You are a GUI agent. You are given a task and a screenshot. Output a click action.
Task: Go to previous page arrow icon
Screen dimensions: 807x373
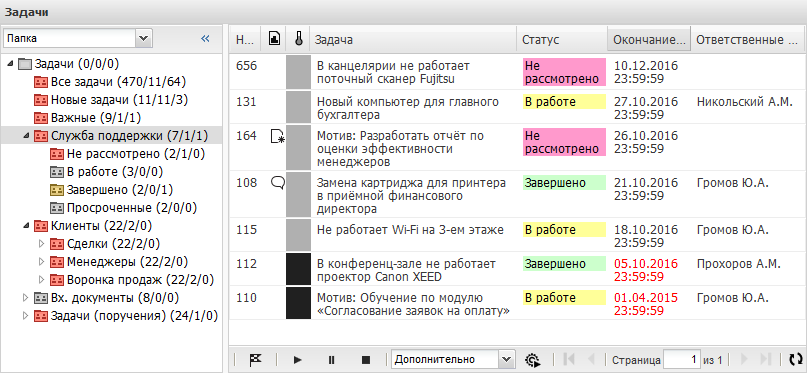click(x=591, y=359)
